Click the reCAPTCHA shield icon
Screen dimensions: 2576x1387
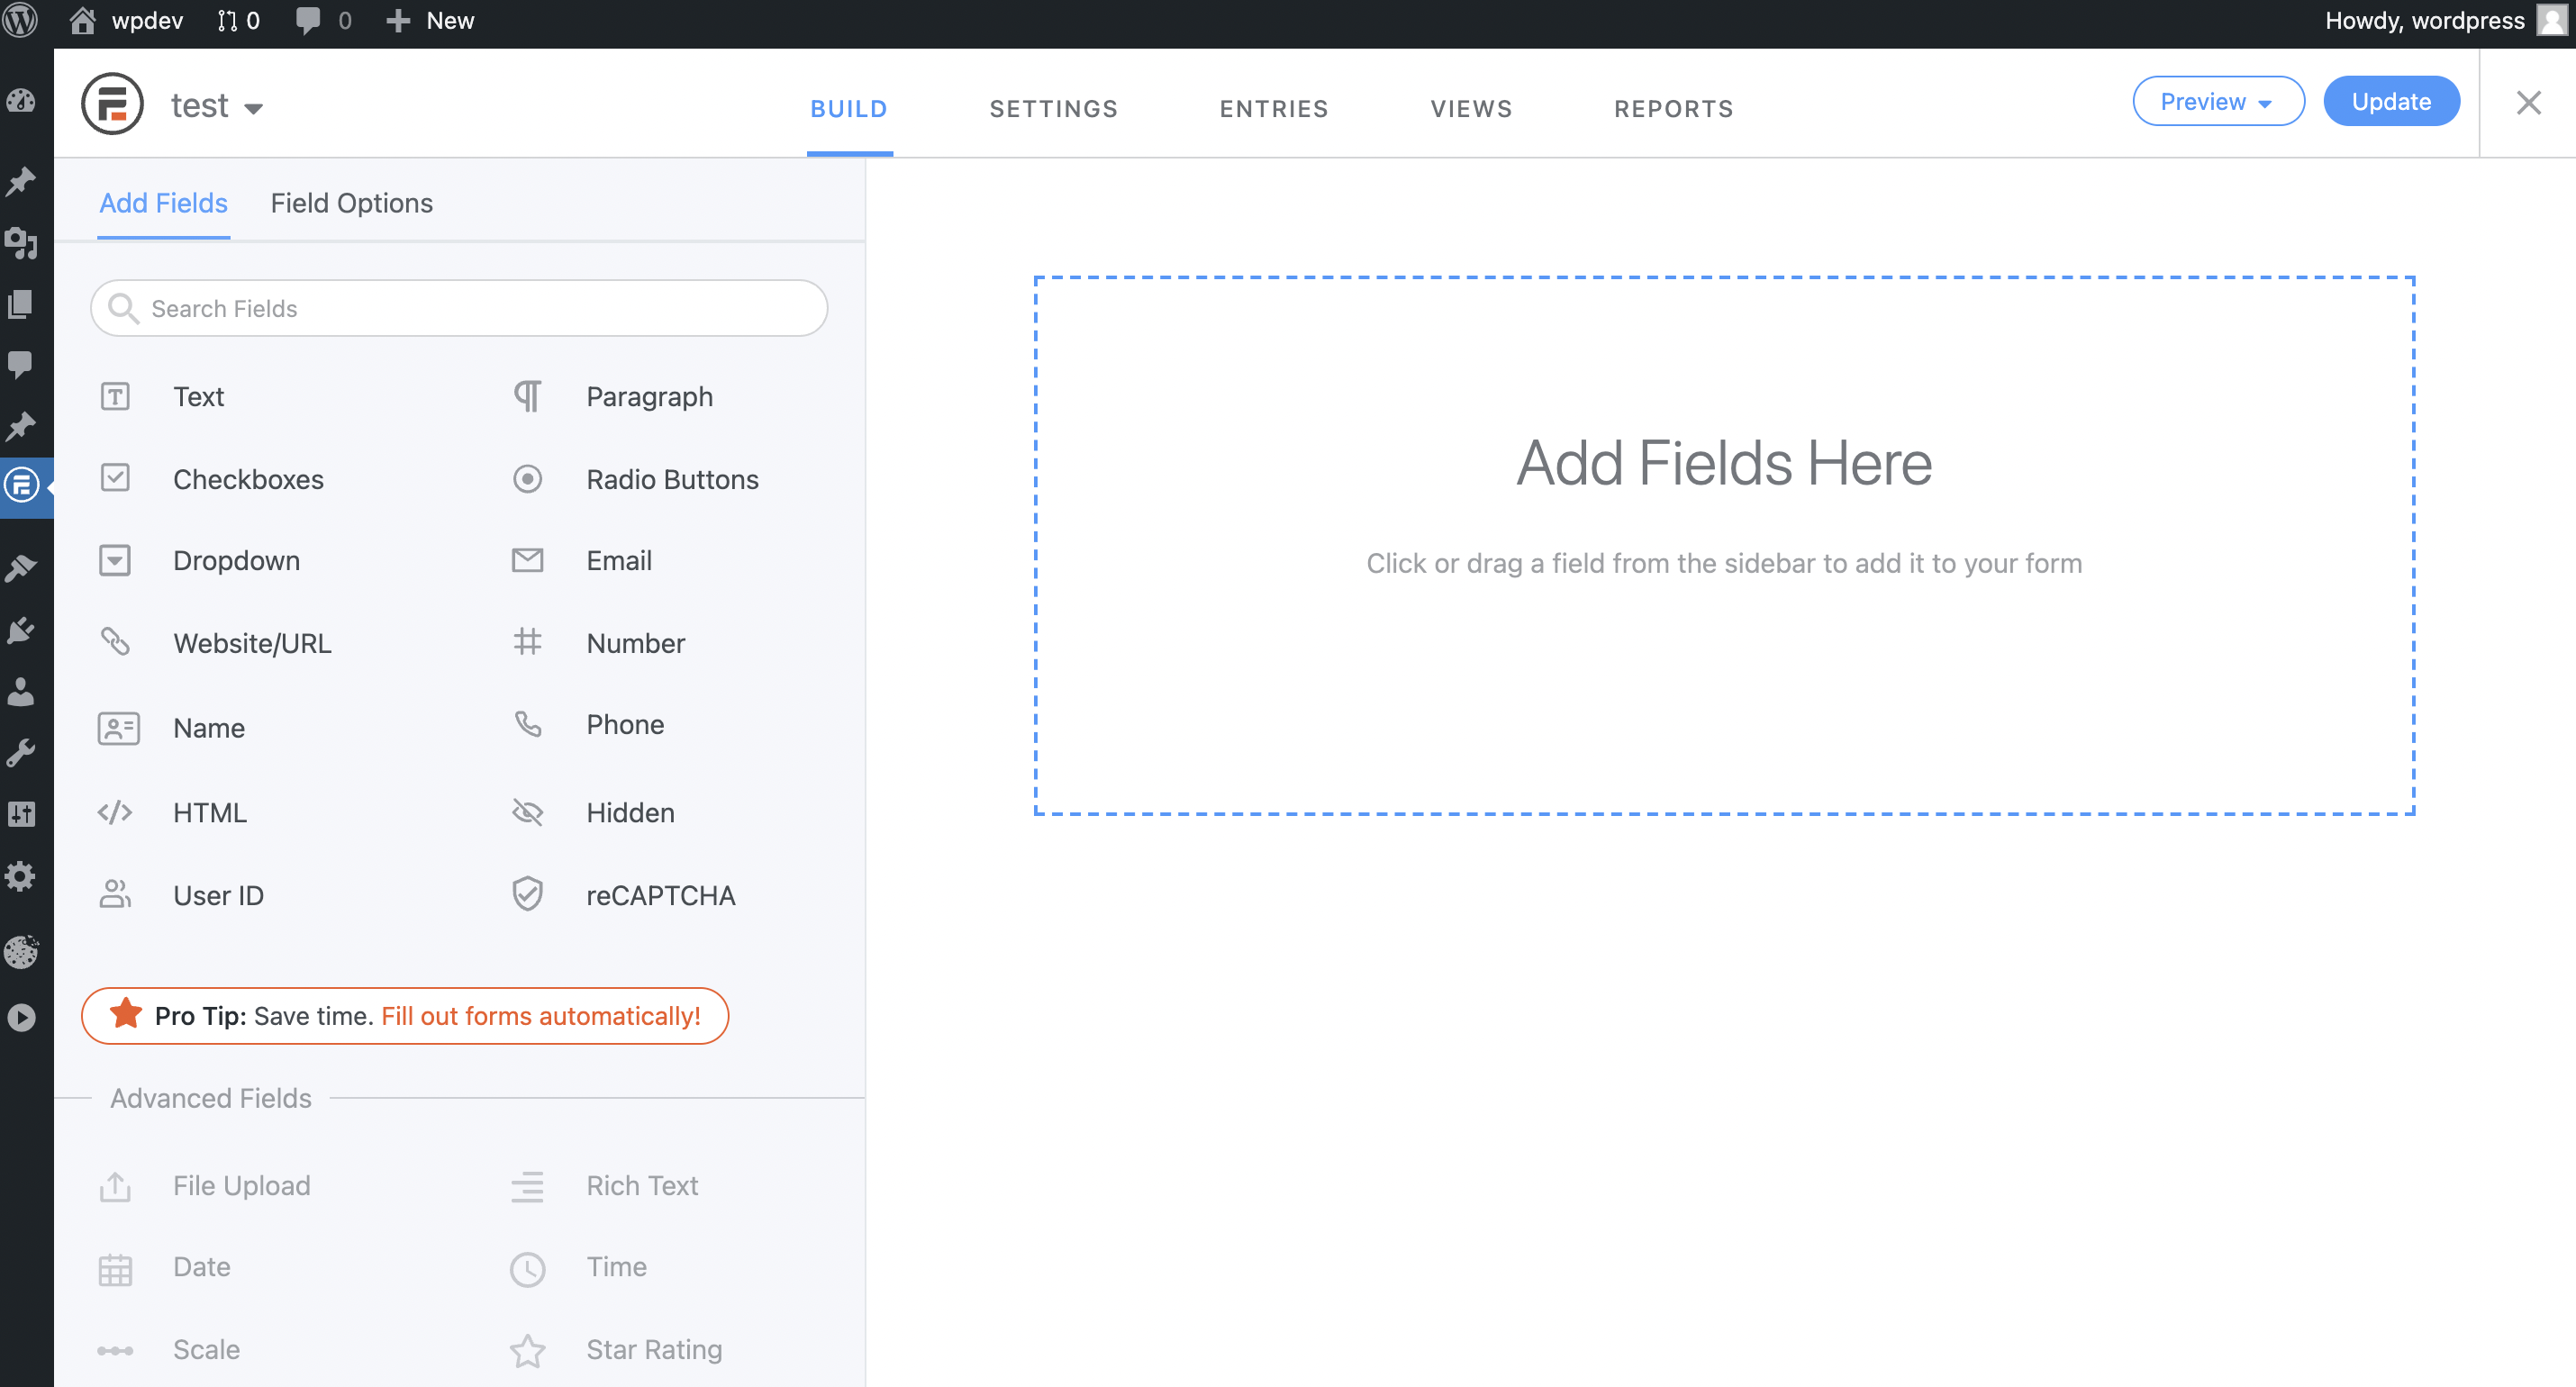[x=527, y=894]
